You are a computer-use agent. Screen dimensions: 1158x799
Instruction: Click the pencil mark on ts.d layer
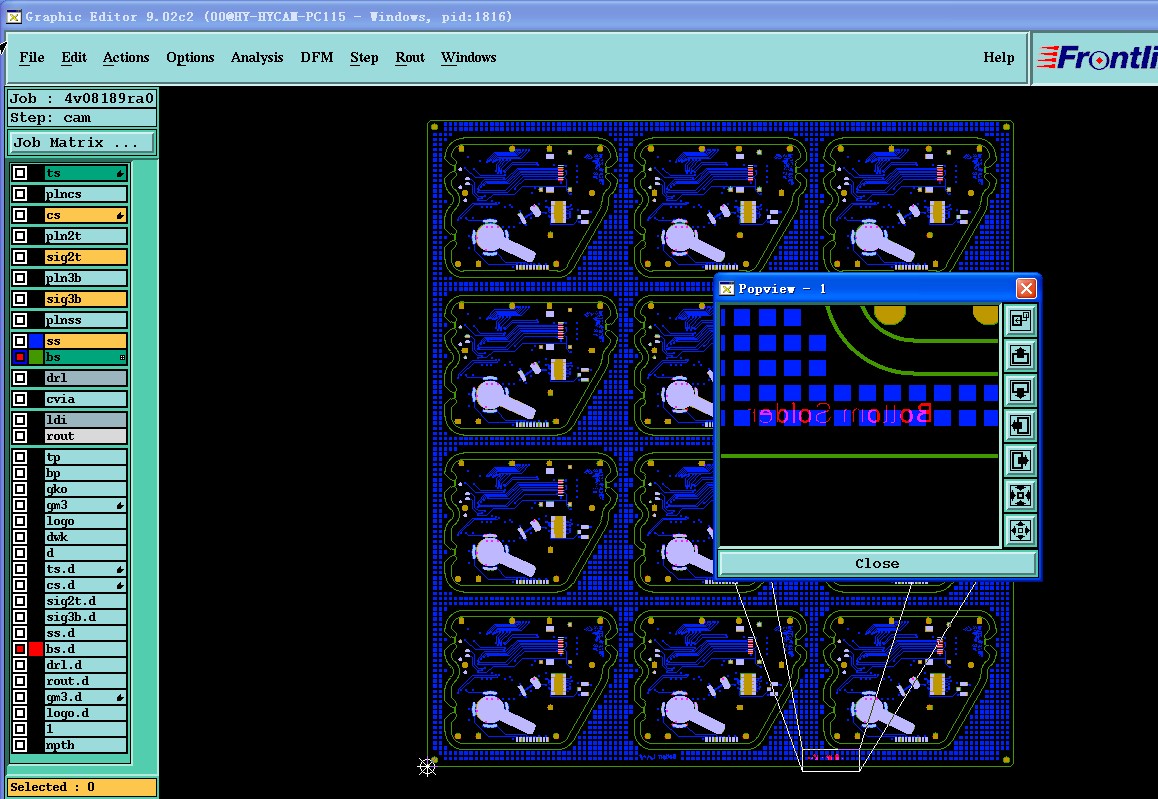point(120,569)
